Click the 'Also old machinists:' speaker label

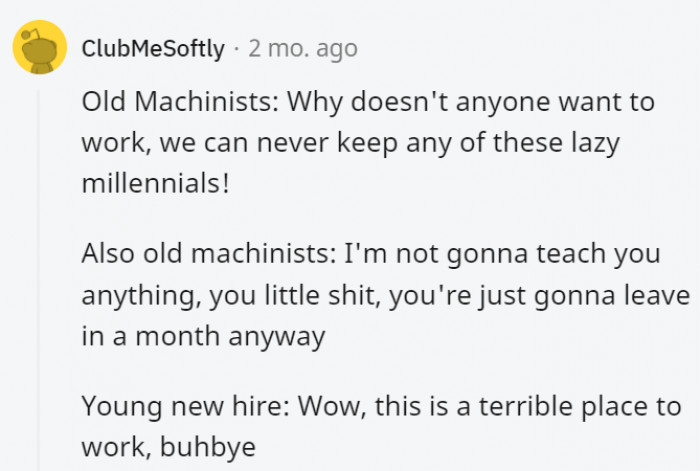pos(209,253)
